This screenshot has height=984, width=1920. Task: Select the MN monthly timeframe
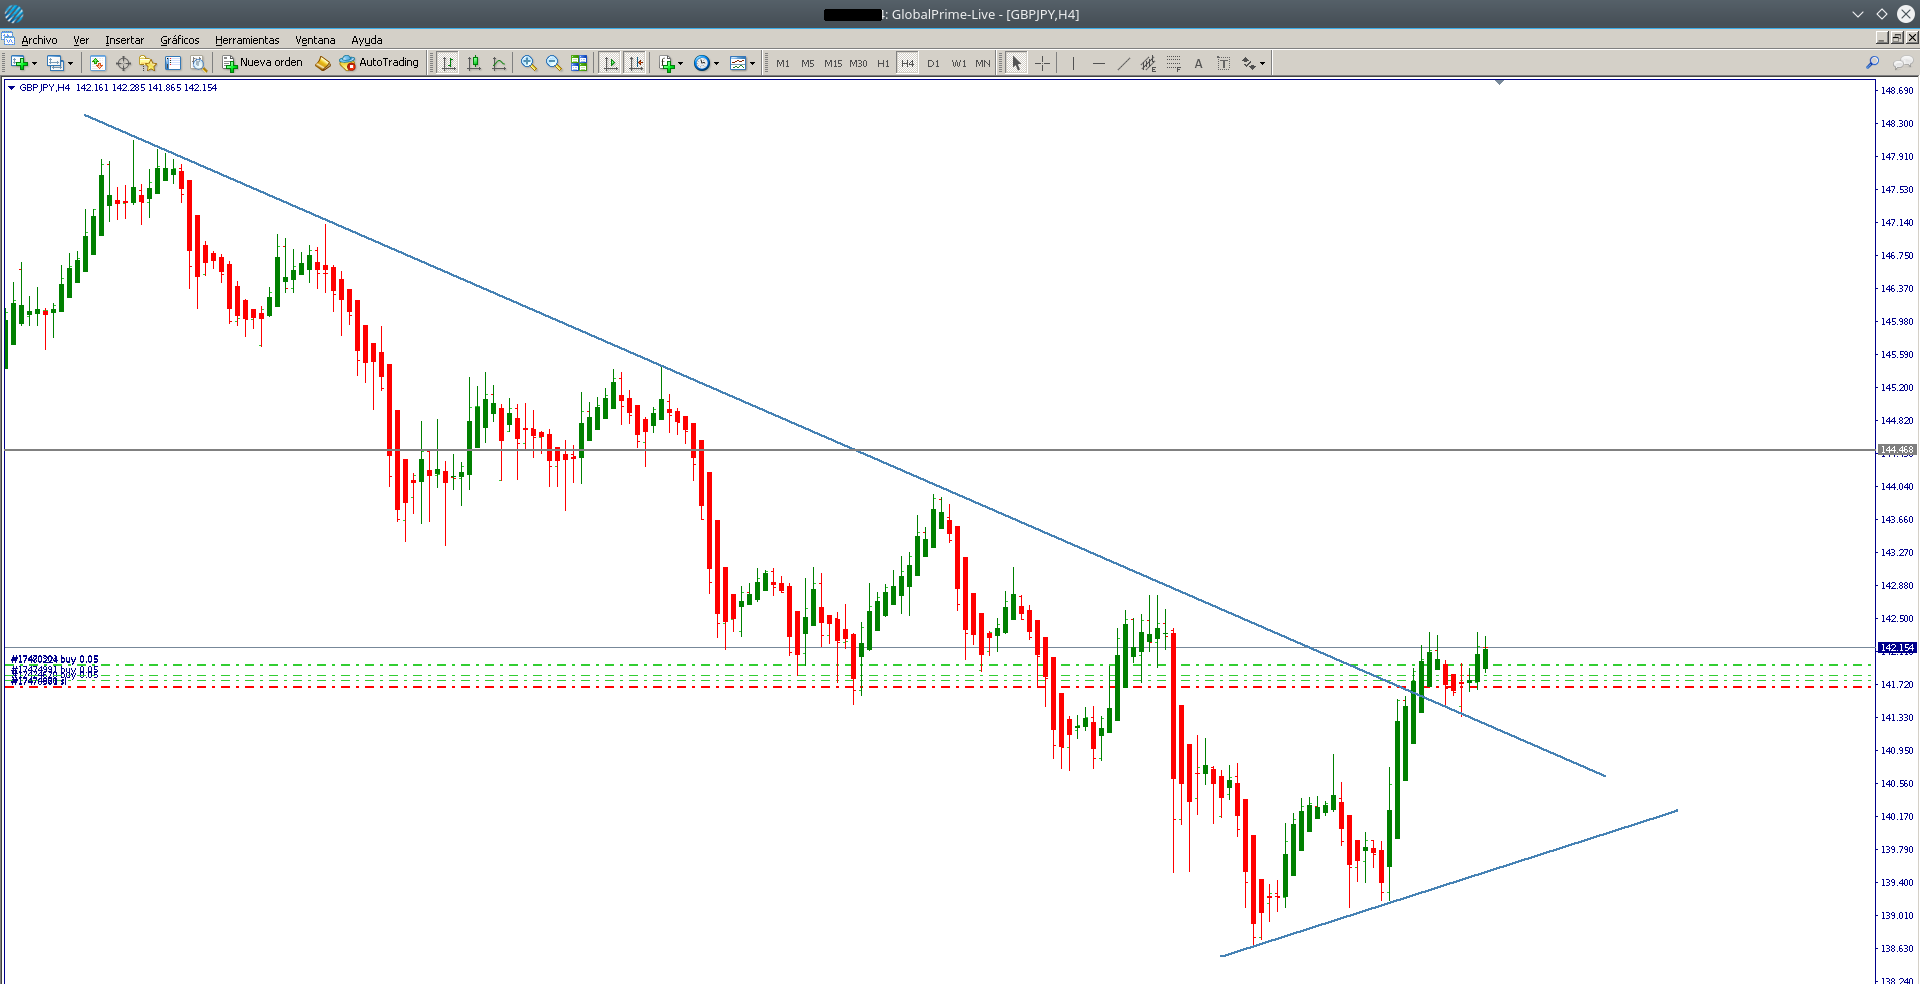pos(983,63)
